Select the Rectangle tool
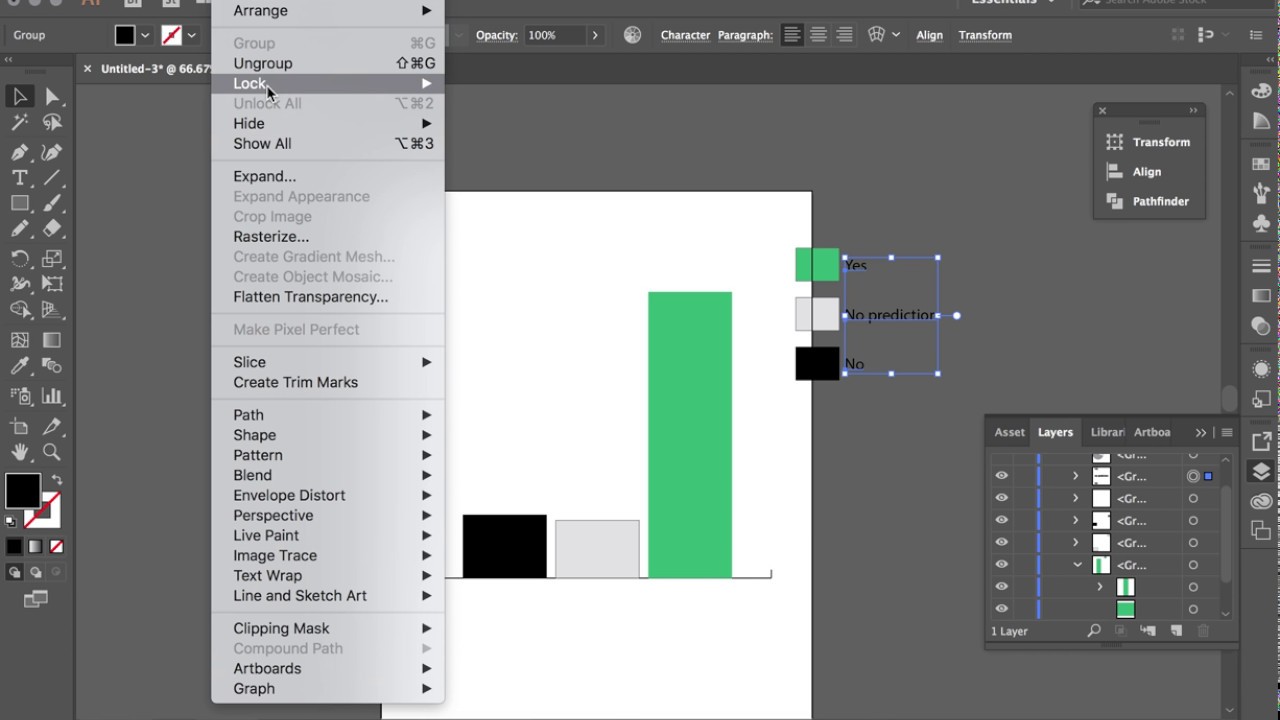This screenshot has height=720, width=1280. coord(19,203)
